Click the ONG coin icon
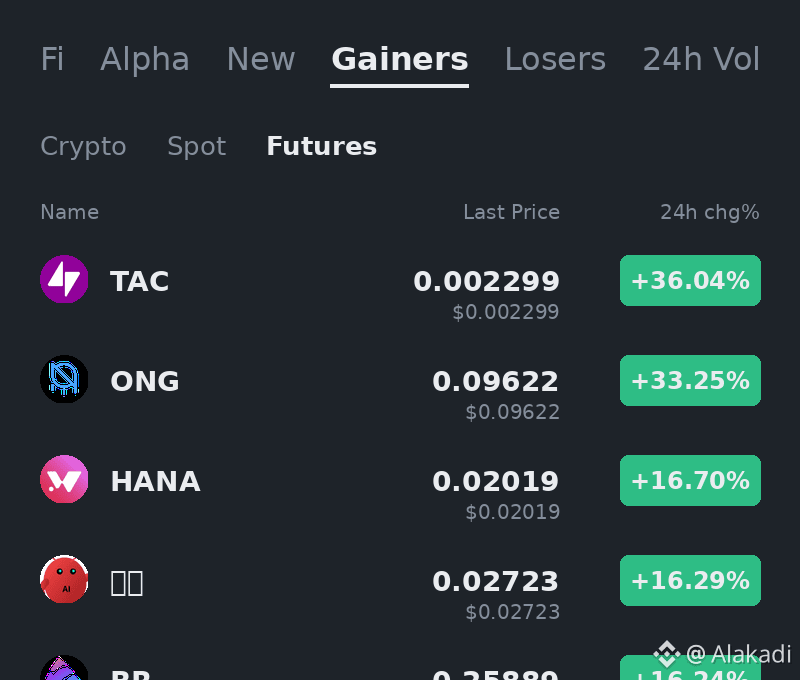This screenshot has width=800, height=680. tap(64, 379)
